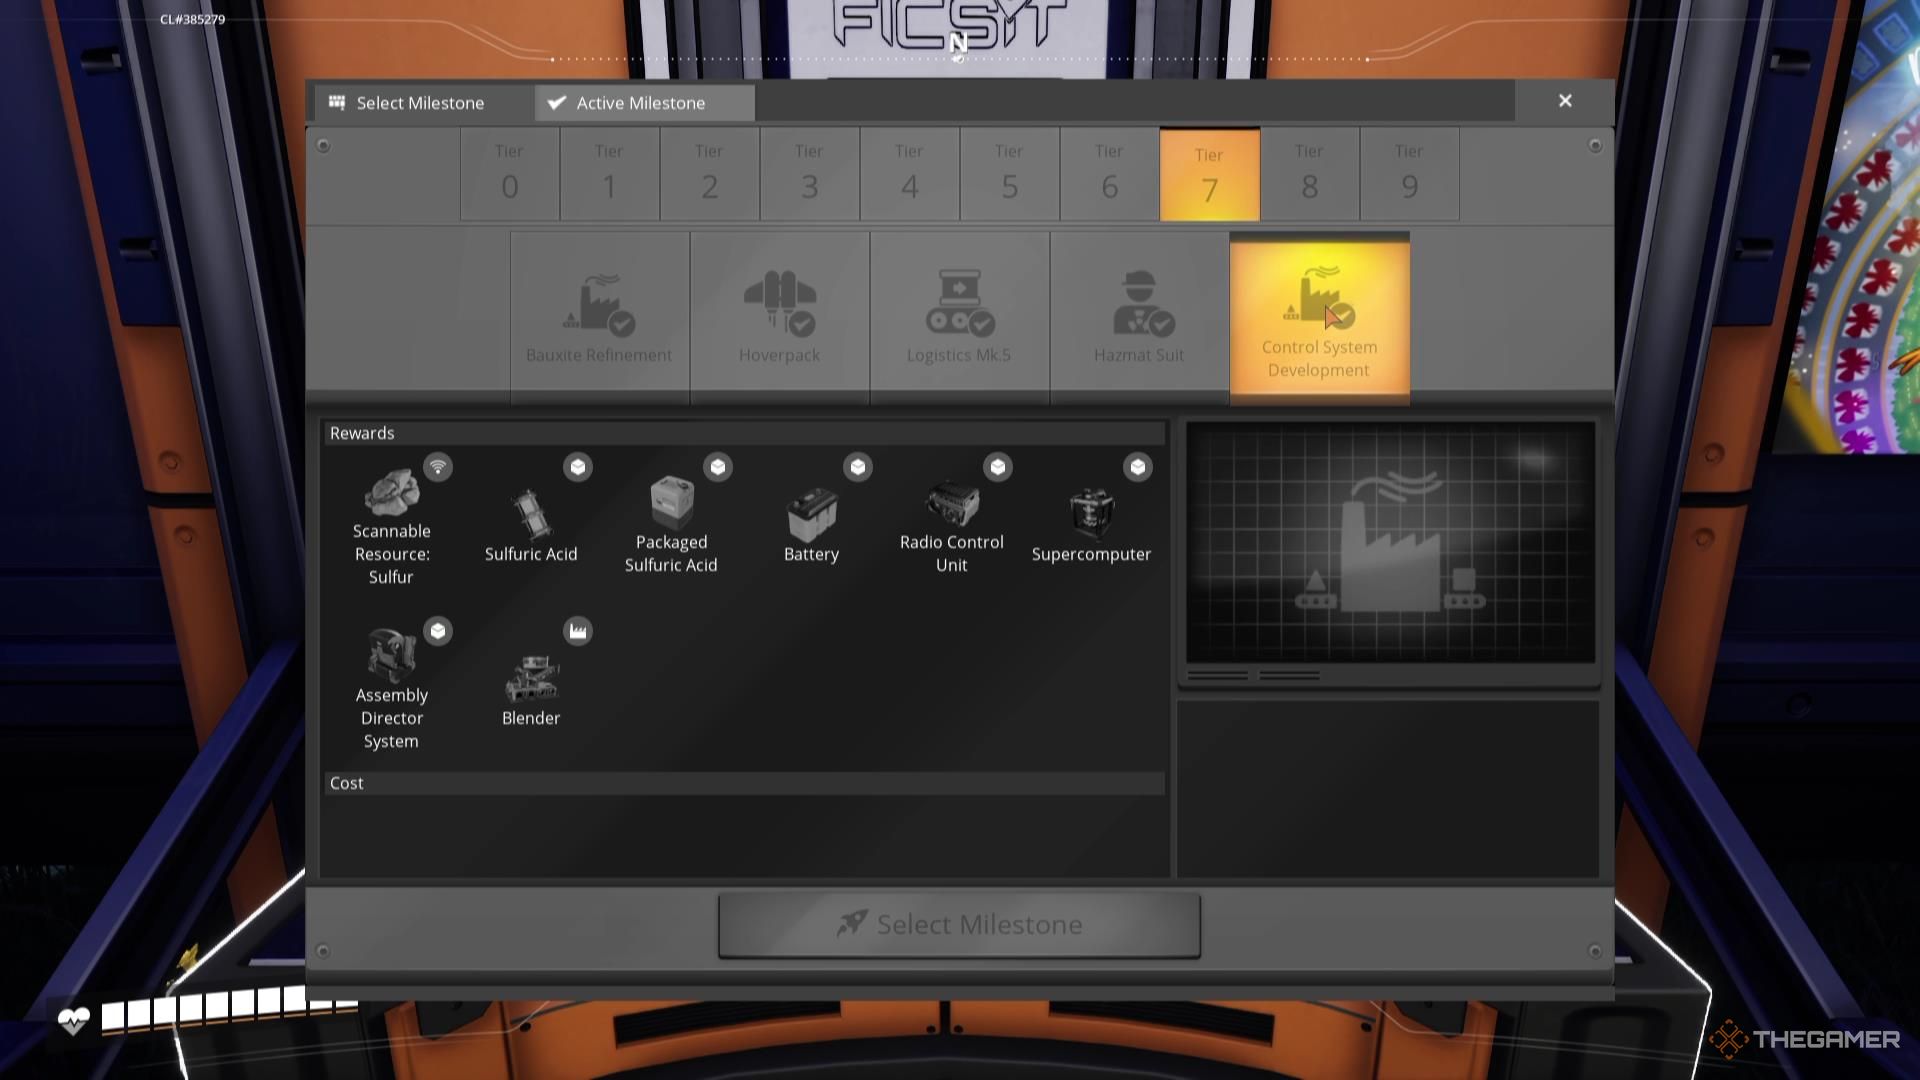The image size is (1920, 1080).
Task: Select Tier 6 milestone category
Action: [1109, 173]
